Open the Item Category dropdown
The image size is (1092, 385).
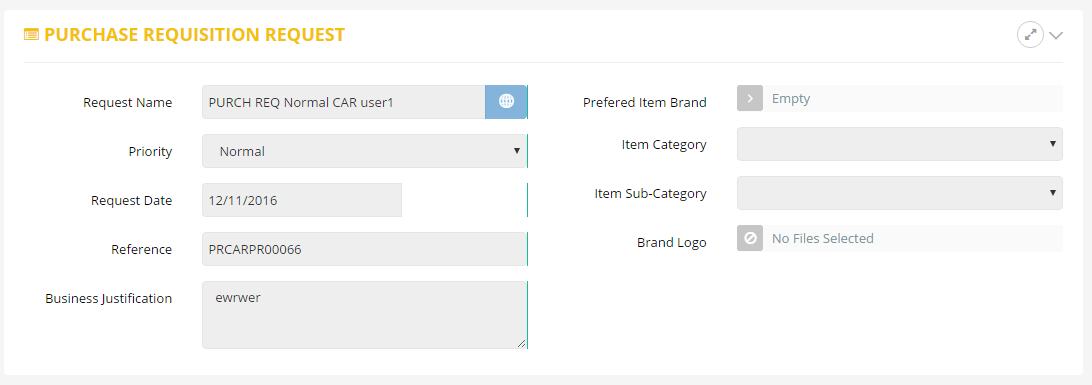click(900, 144)
